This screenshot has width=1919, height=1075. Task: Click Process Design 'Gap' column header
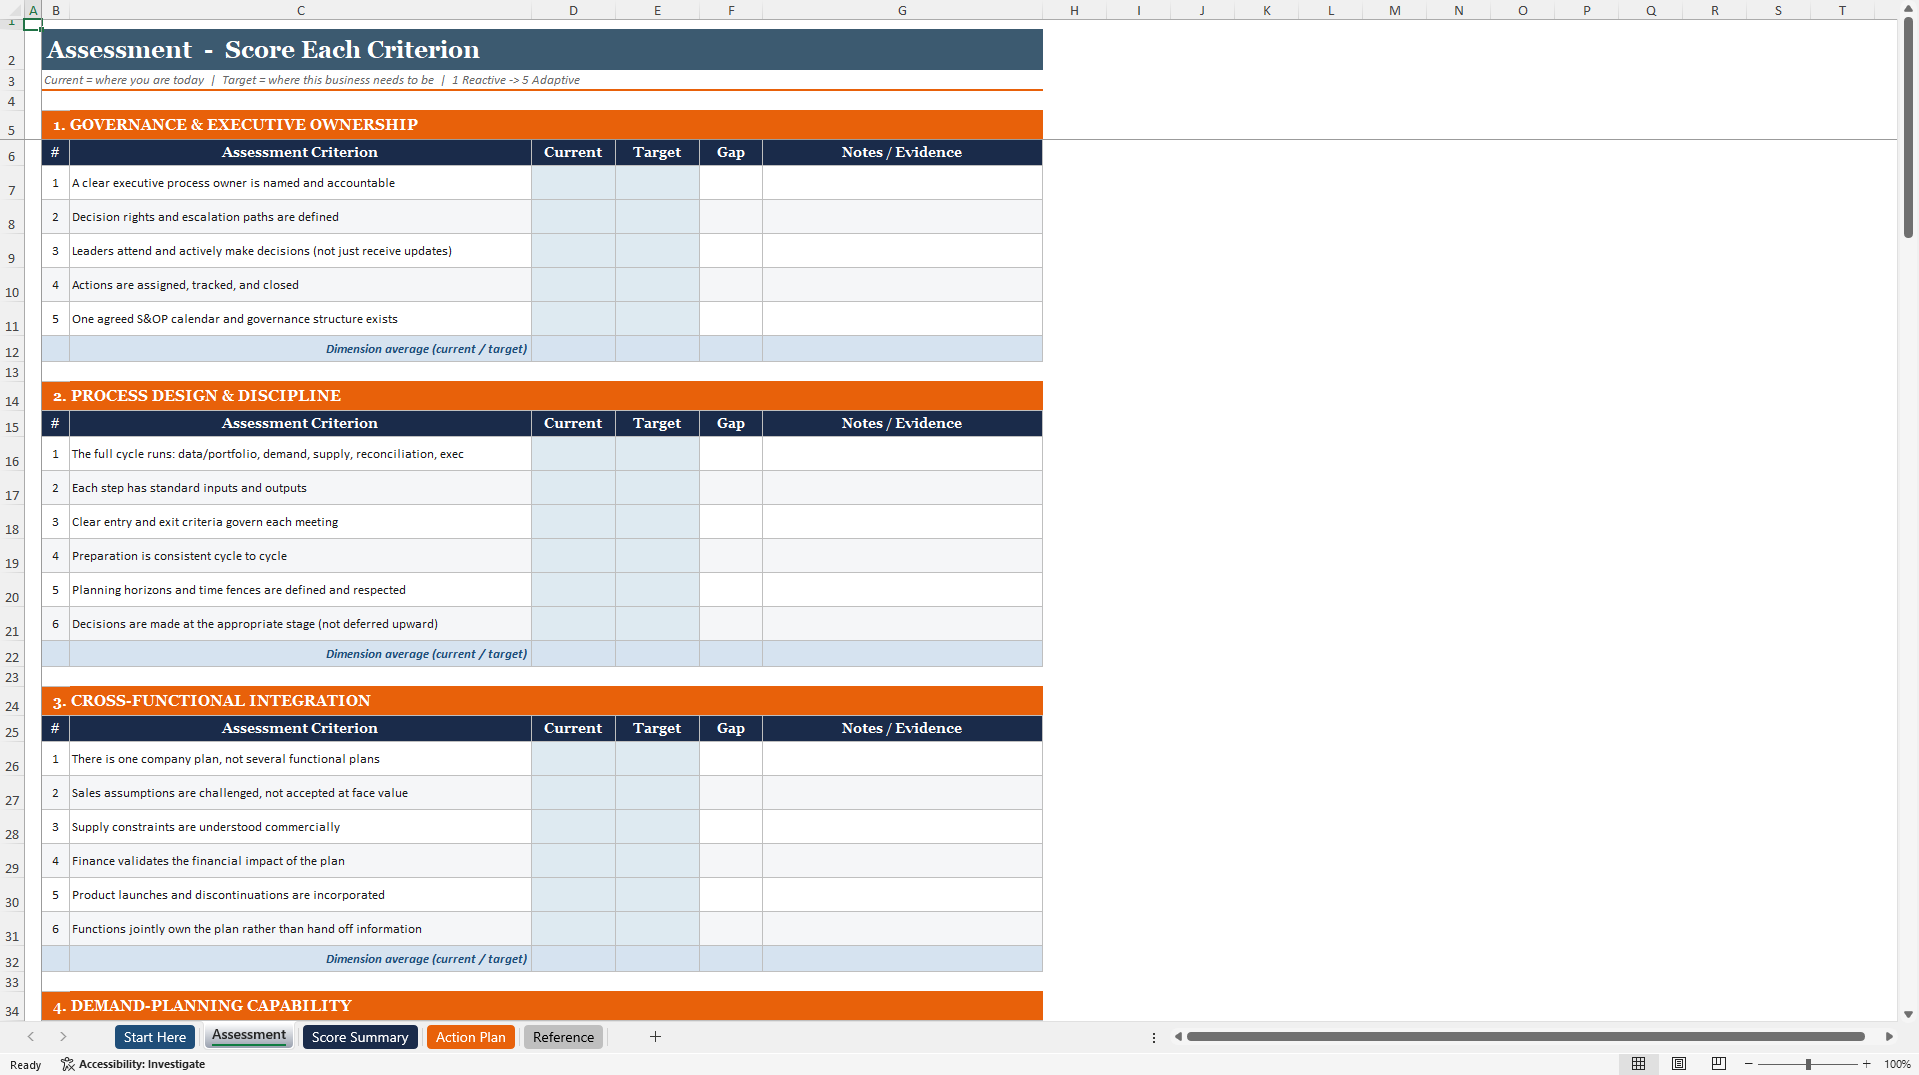click(x=731, y=423)
